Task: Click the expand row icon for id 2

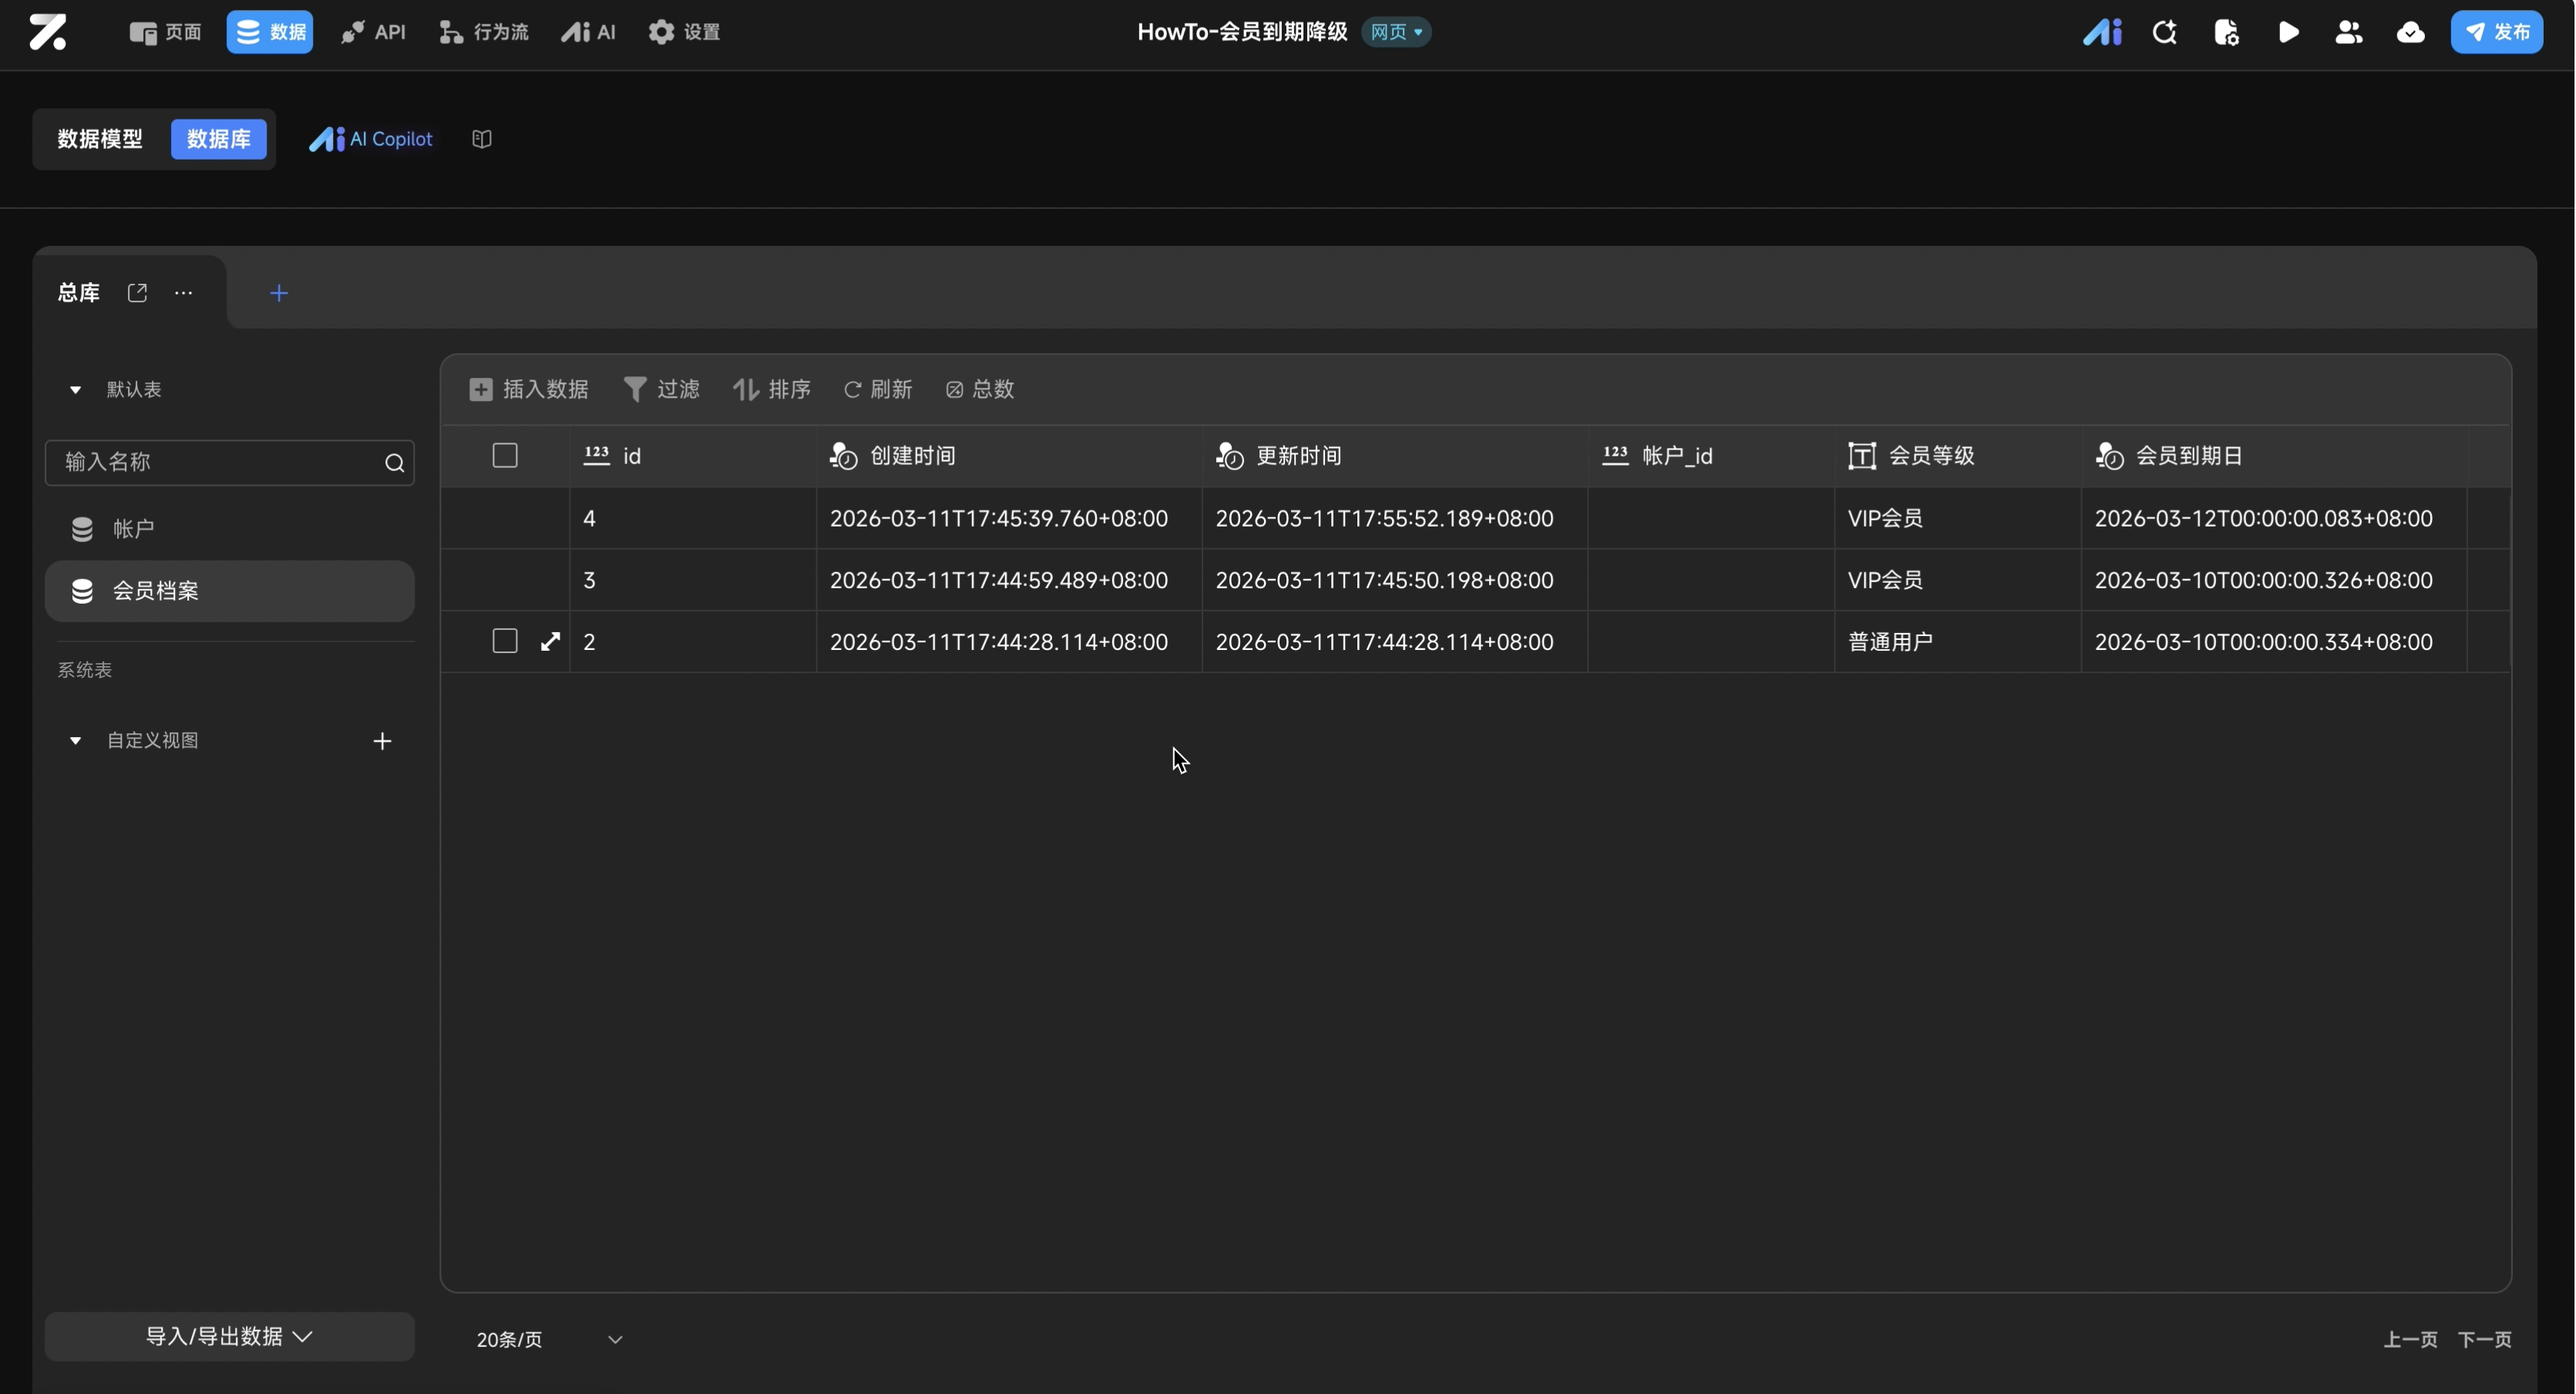Action: click(x=550, y=641)
